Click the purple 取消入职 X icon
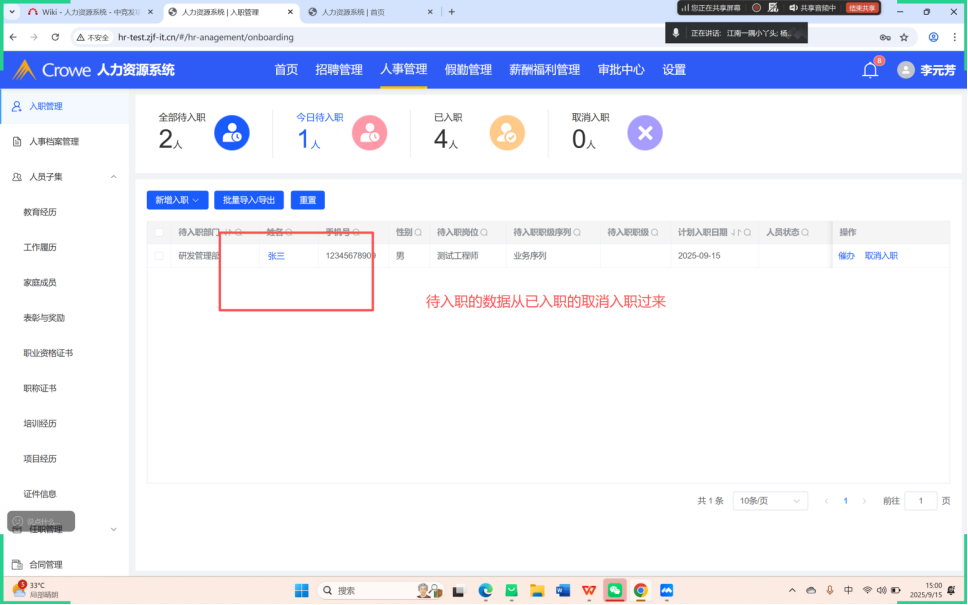 click(644, 133)
